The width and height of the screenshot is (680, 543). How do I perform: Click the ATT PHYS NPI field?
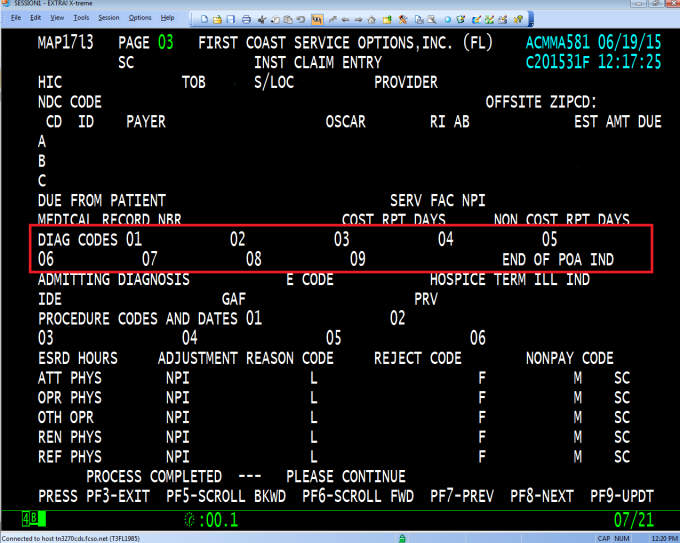(x=240, y=378)
